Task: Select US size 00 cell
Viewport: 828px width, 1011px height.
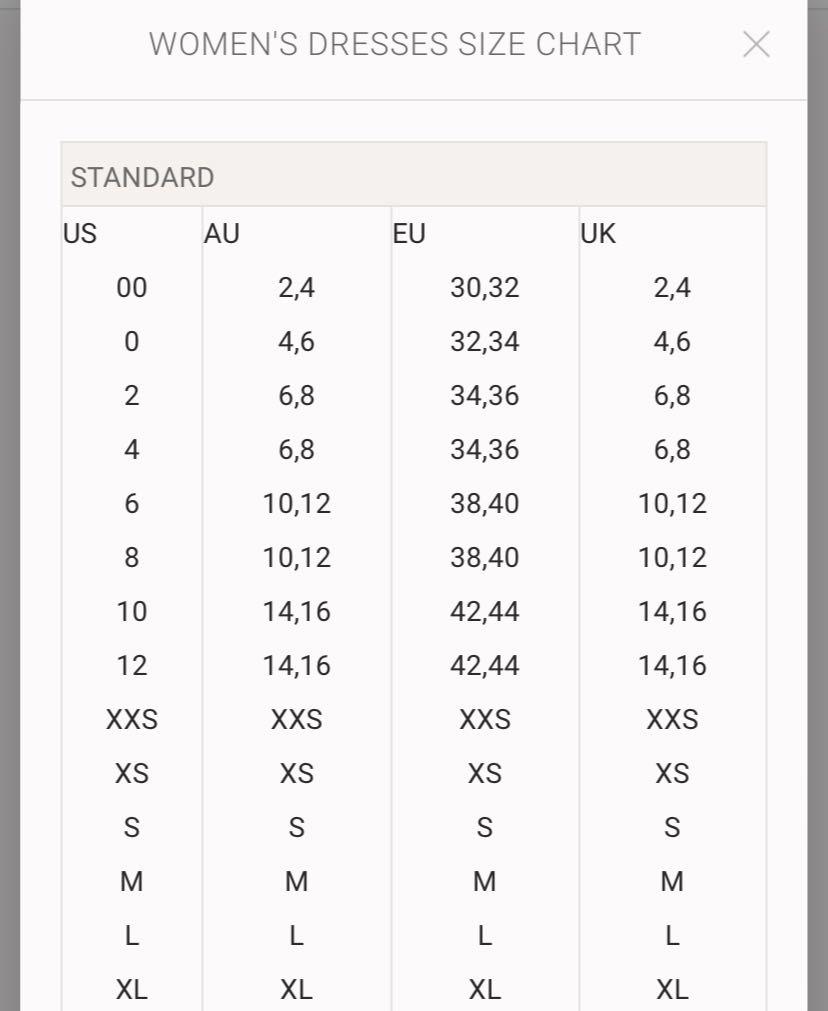Action: click(132, 288)
